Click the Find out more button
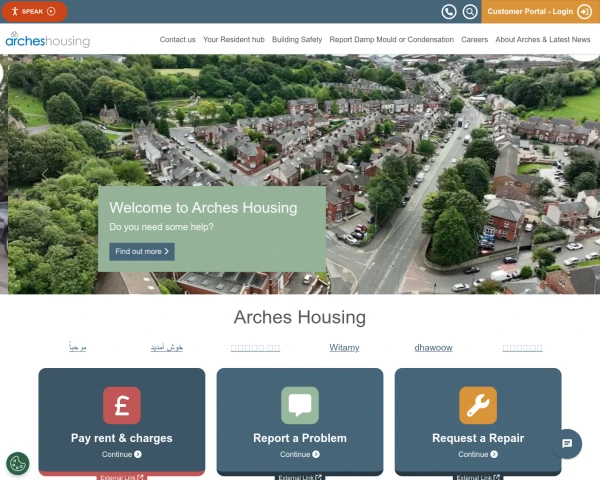Image resolution: width=600 pixels, height=480 pixels. coord(142,251)
